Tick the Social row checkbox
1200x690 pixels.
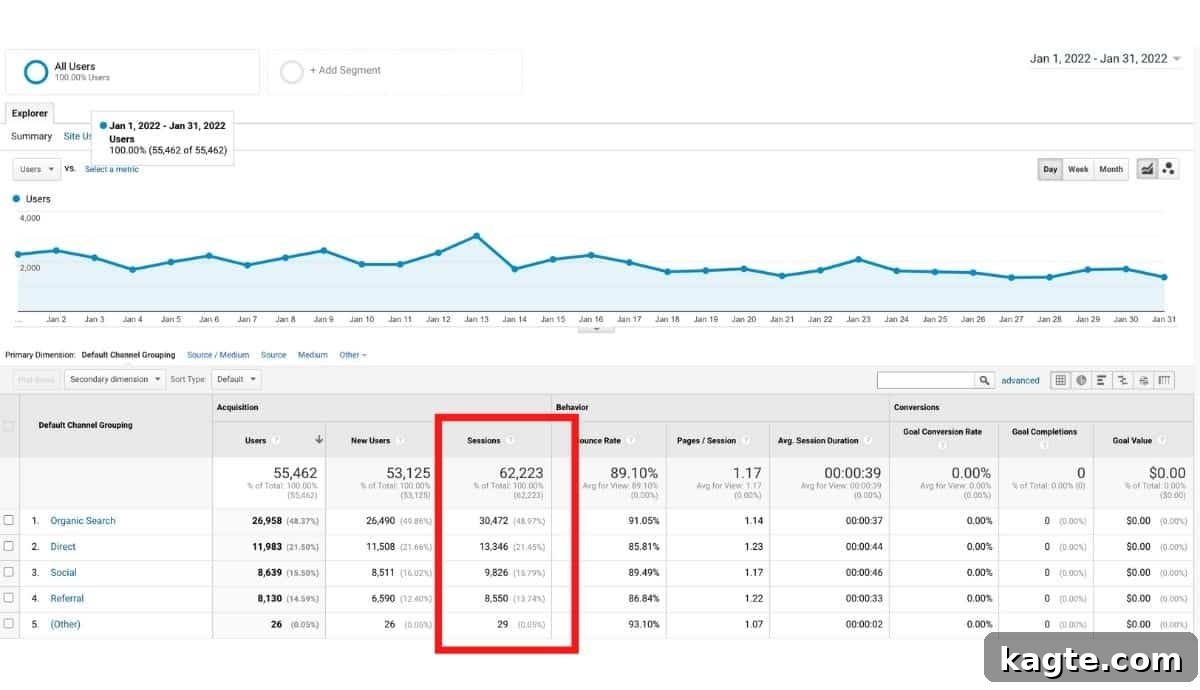9,572
